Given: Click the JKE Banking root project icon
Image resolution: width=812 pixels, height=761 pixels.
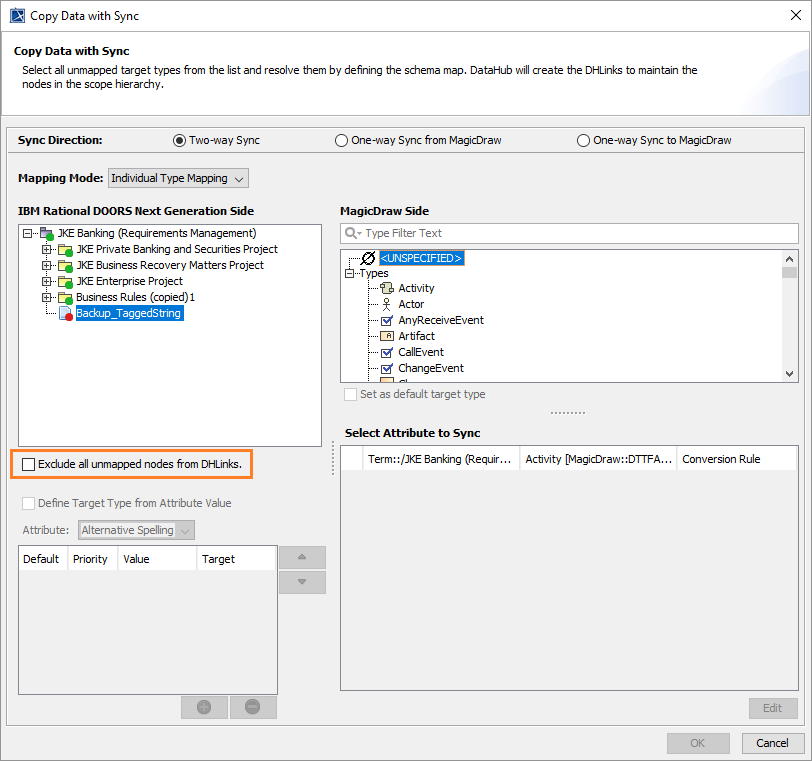Looking at the screenshot, I should pyautogui.click(x=46, y=234).
